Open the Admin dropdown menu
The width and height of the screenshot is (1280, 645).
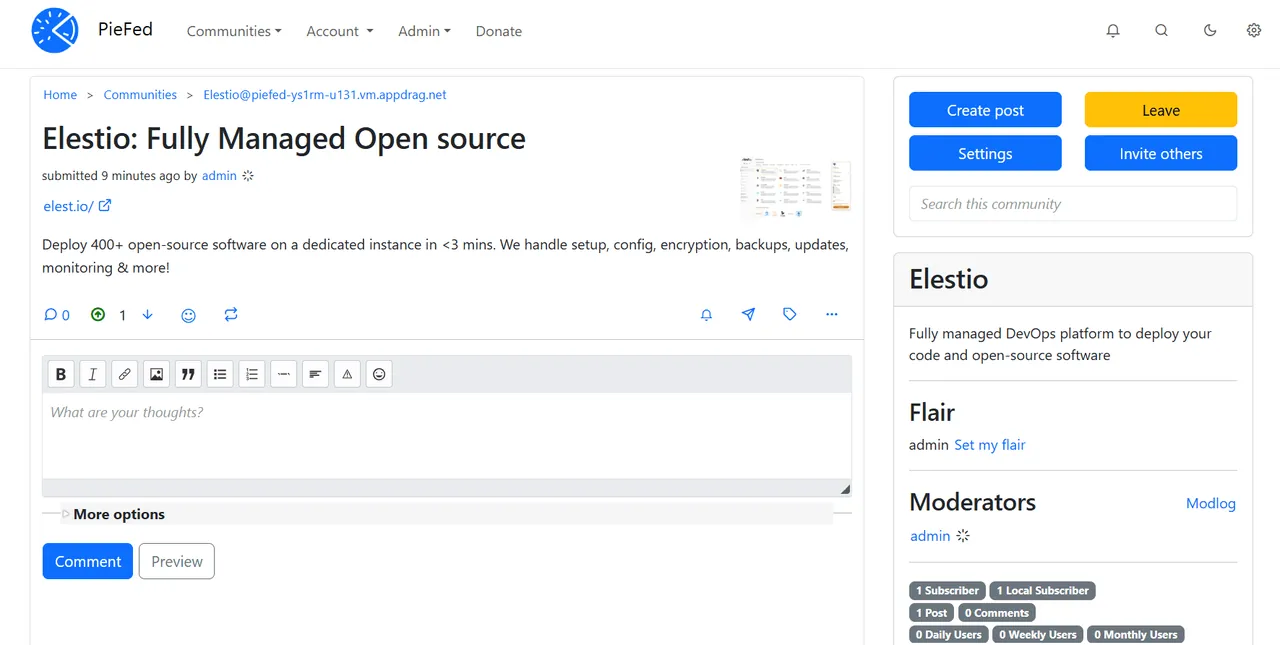[x=424, y=31]
